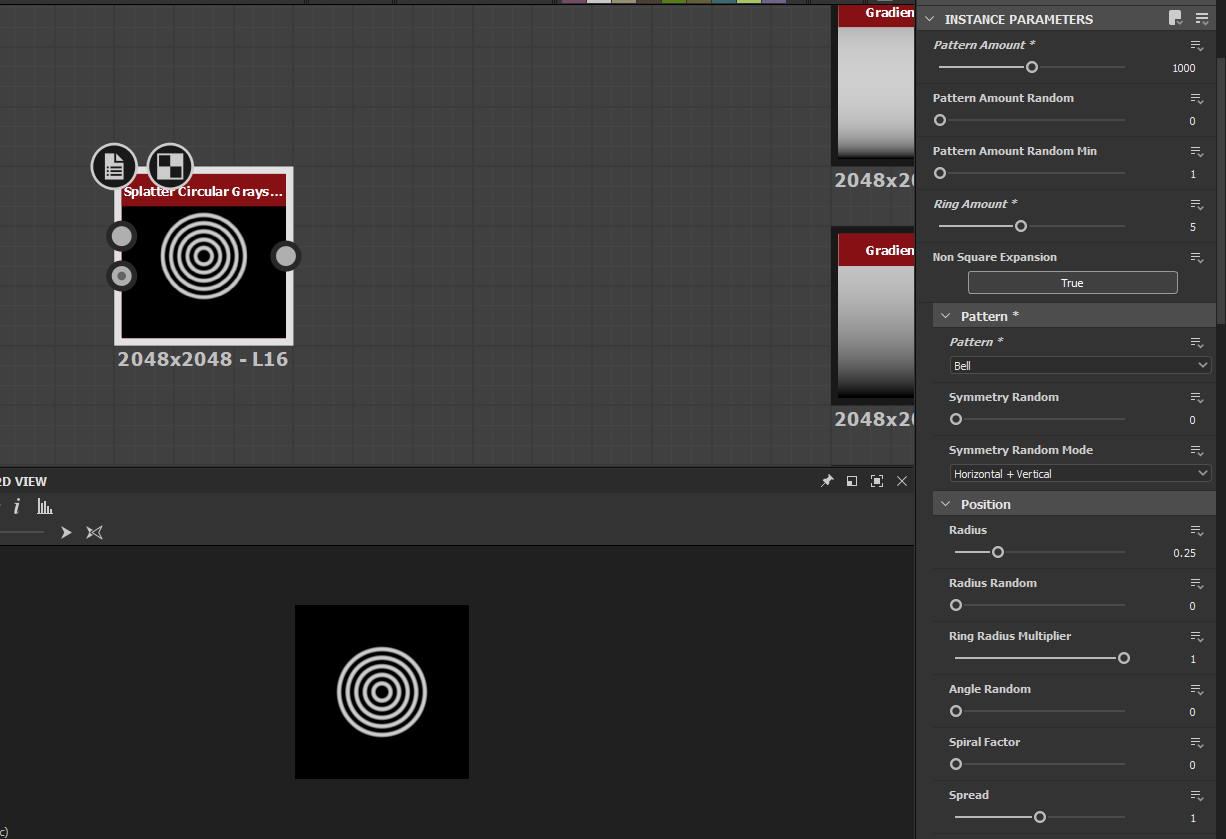The height and width of the screenshot is (839, 1226).
Task: Click the lower input connector of the Splatter node
Action: pos(121,276)
